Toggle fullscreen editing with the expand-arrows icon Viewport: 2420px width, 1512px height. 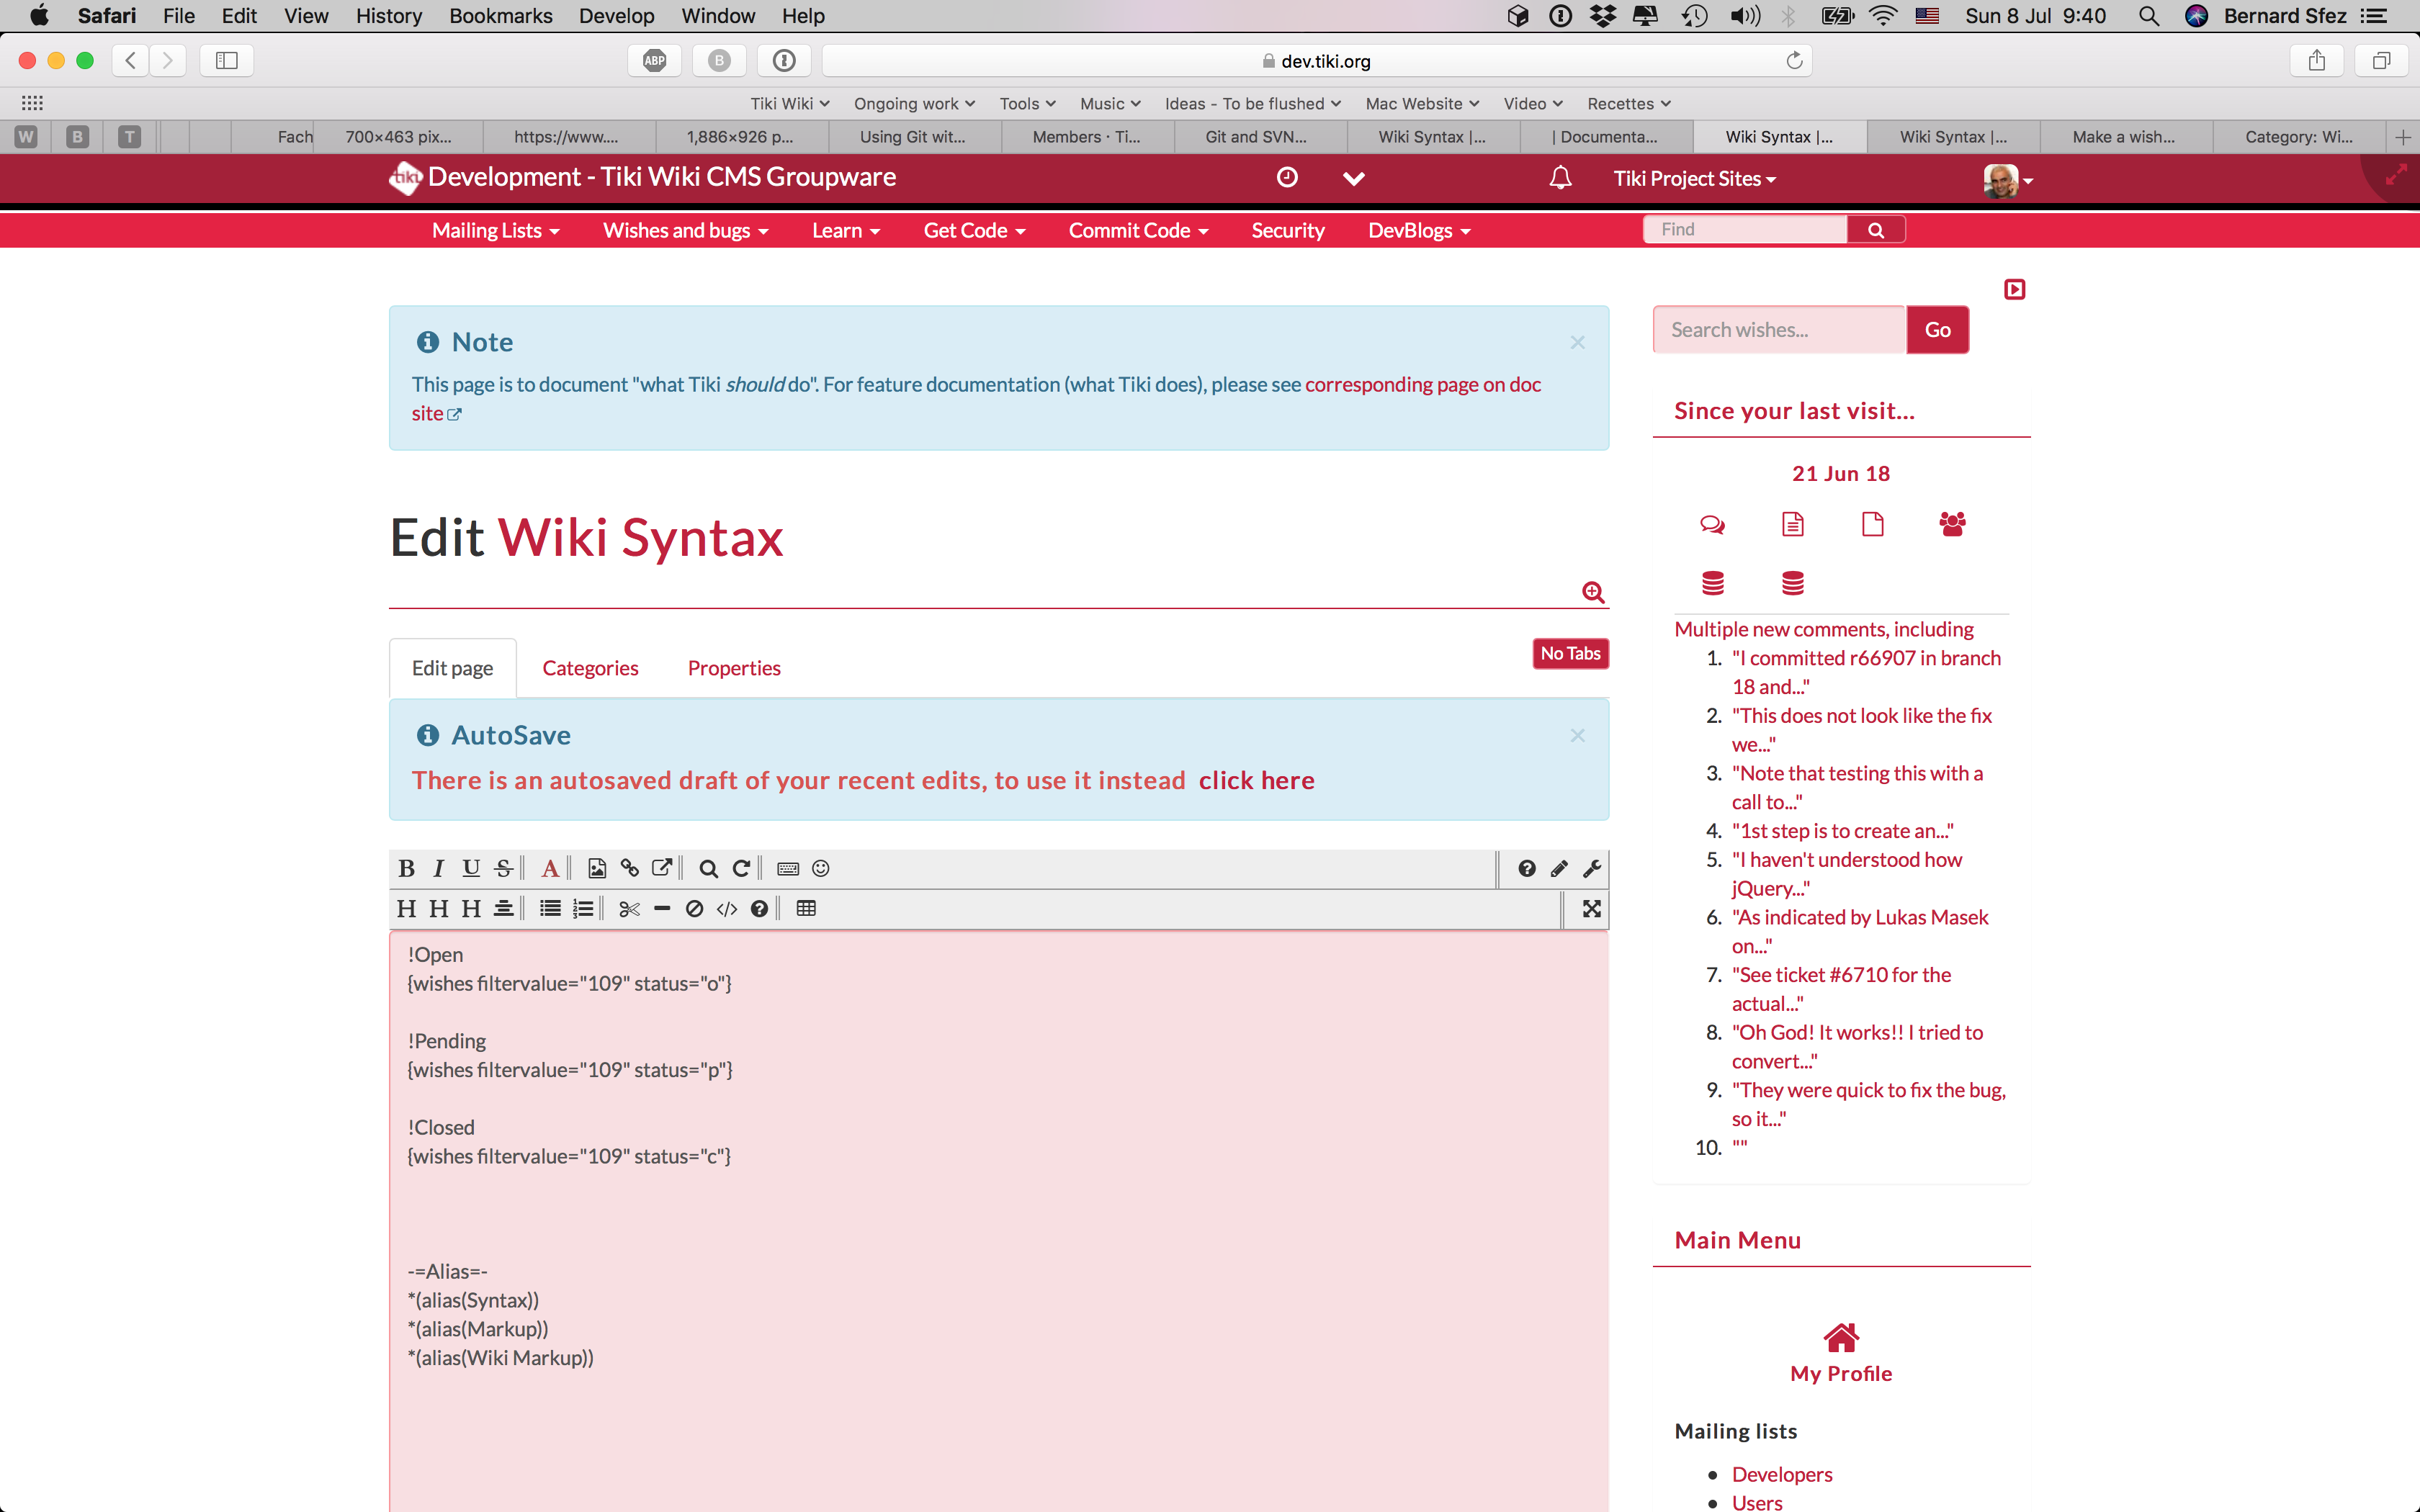[x=1592, y=908]
